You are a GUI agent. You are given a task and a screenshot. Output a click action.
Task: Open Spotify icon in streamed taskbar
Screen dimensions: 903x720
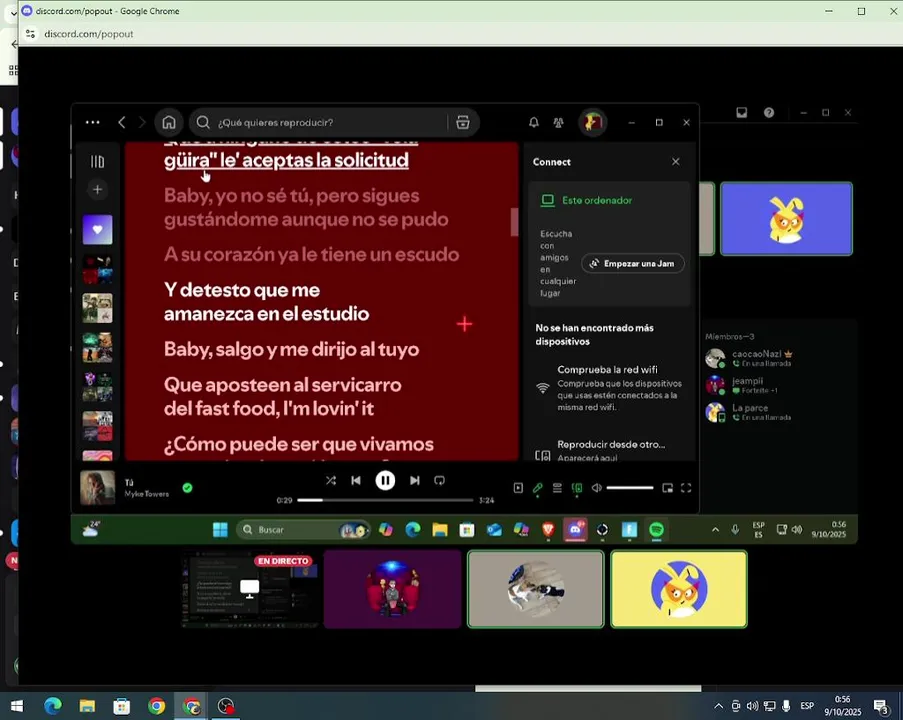pos(657,529)
